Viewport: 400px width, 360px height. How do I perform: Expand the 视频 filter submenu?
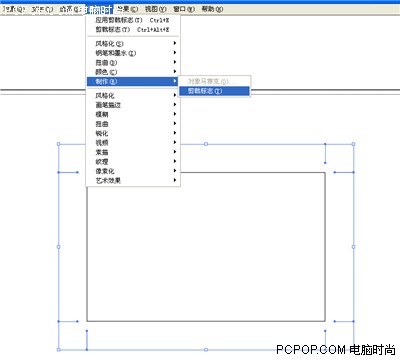click(x=133, y=143)
